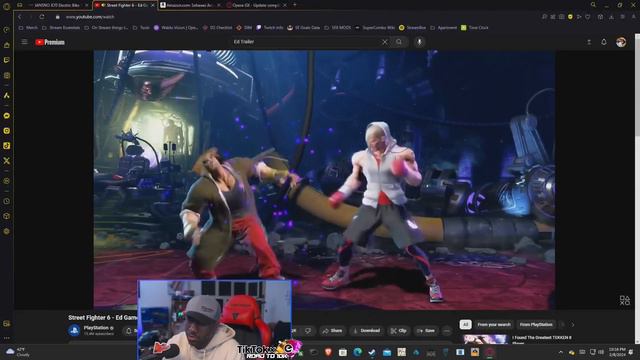Create a Clip of the video
The width and height of the screenshot is (640, 360).
click(x=398, y=331)
